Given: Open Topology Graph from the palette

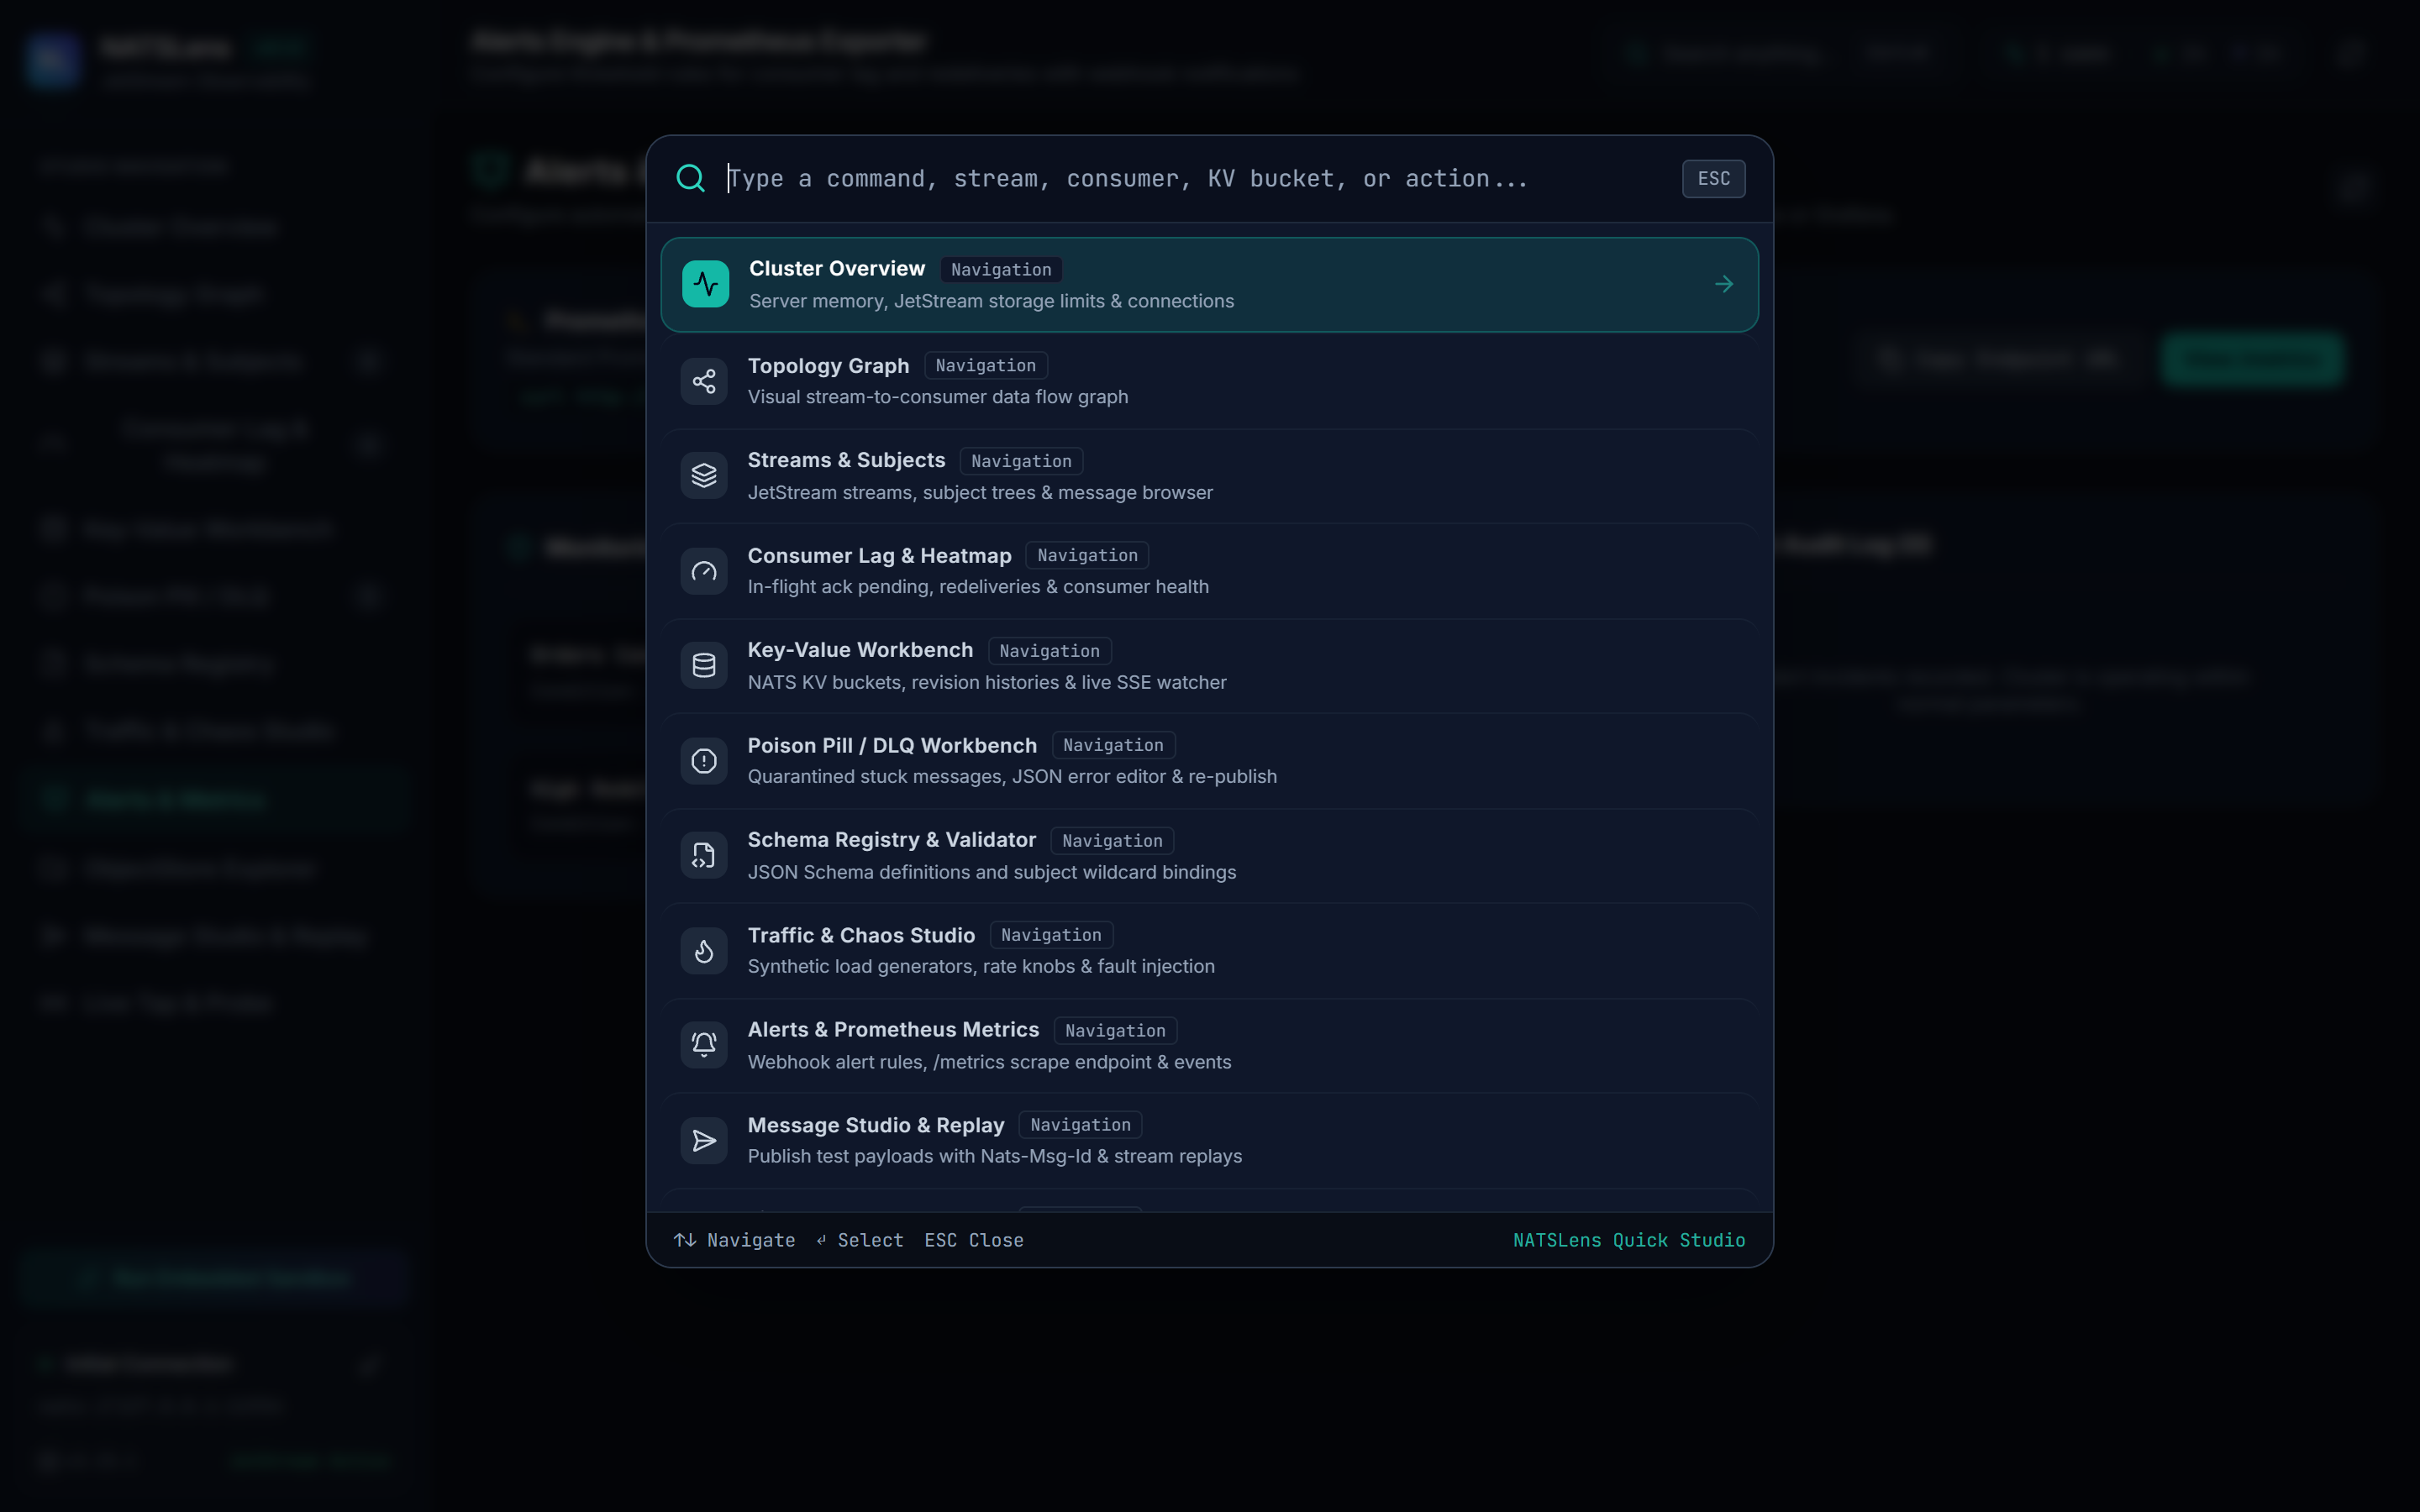Looking at the screenshot, I should coord(1209,381).
